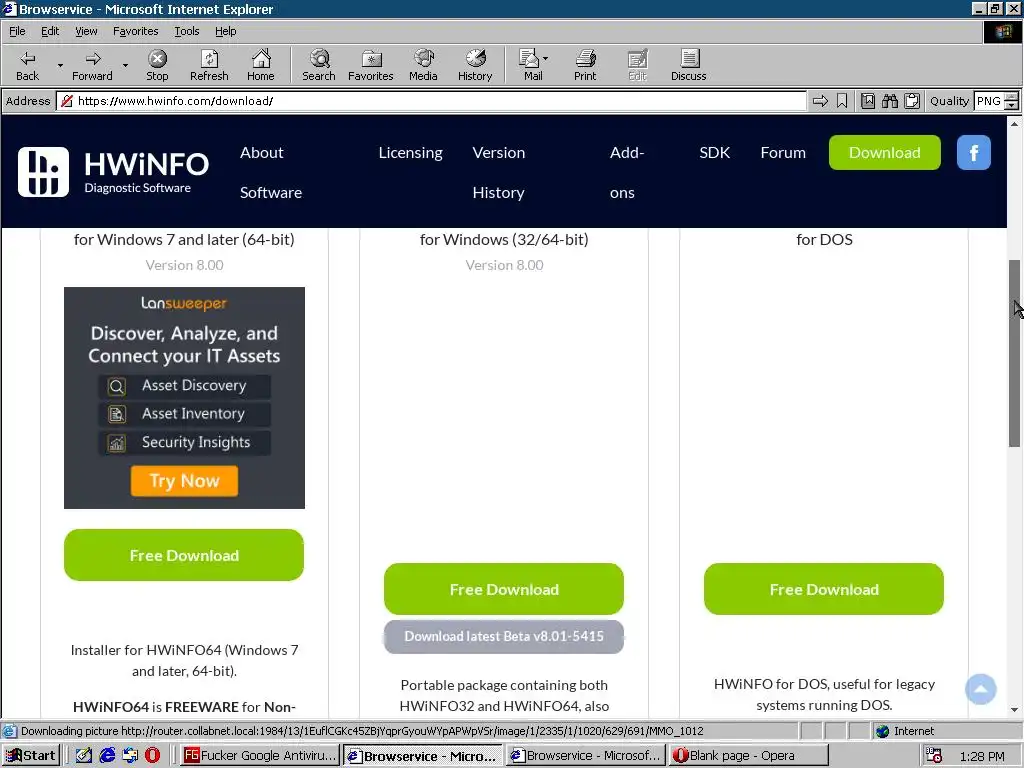This screenshot has height=768, width=1024.
Task: Click the 1:28 PM clock
Action: click(x=982, y=756)
